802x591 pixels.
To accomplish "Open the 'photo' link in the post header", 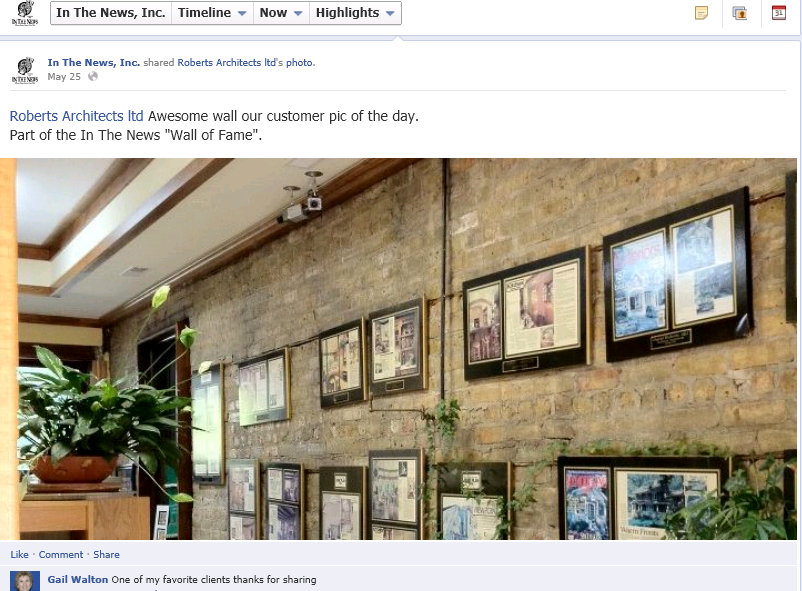I will 300,62.
